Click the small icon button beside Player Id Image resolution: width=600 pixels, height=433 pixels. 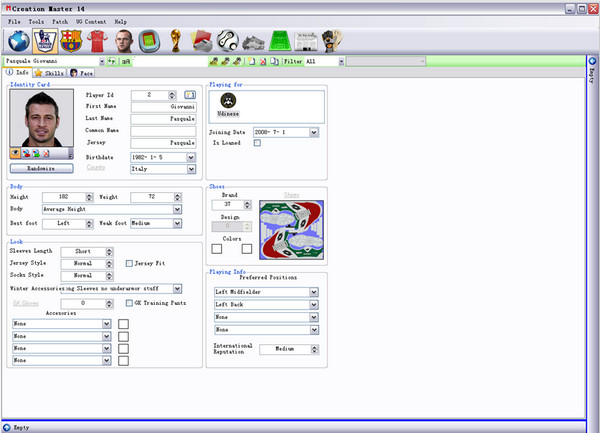click(190, 94)
